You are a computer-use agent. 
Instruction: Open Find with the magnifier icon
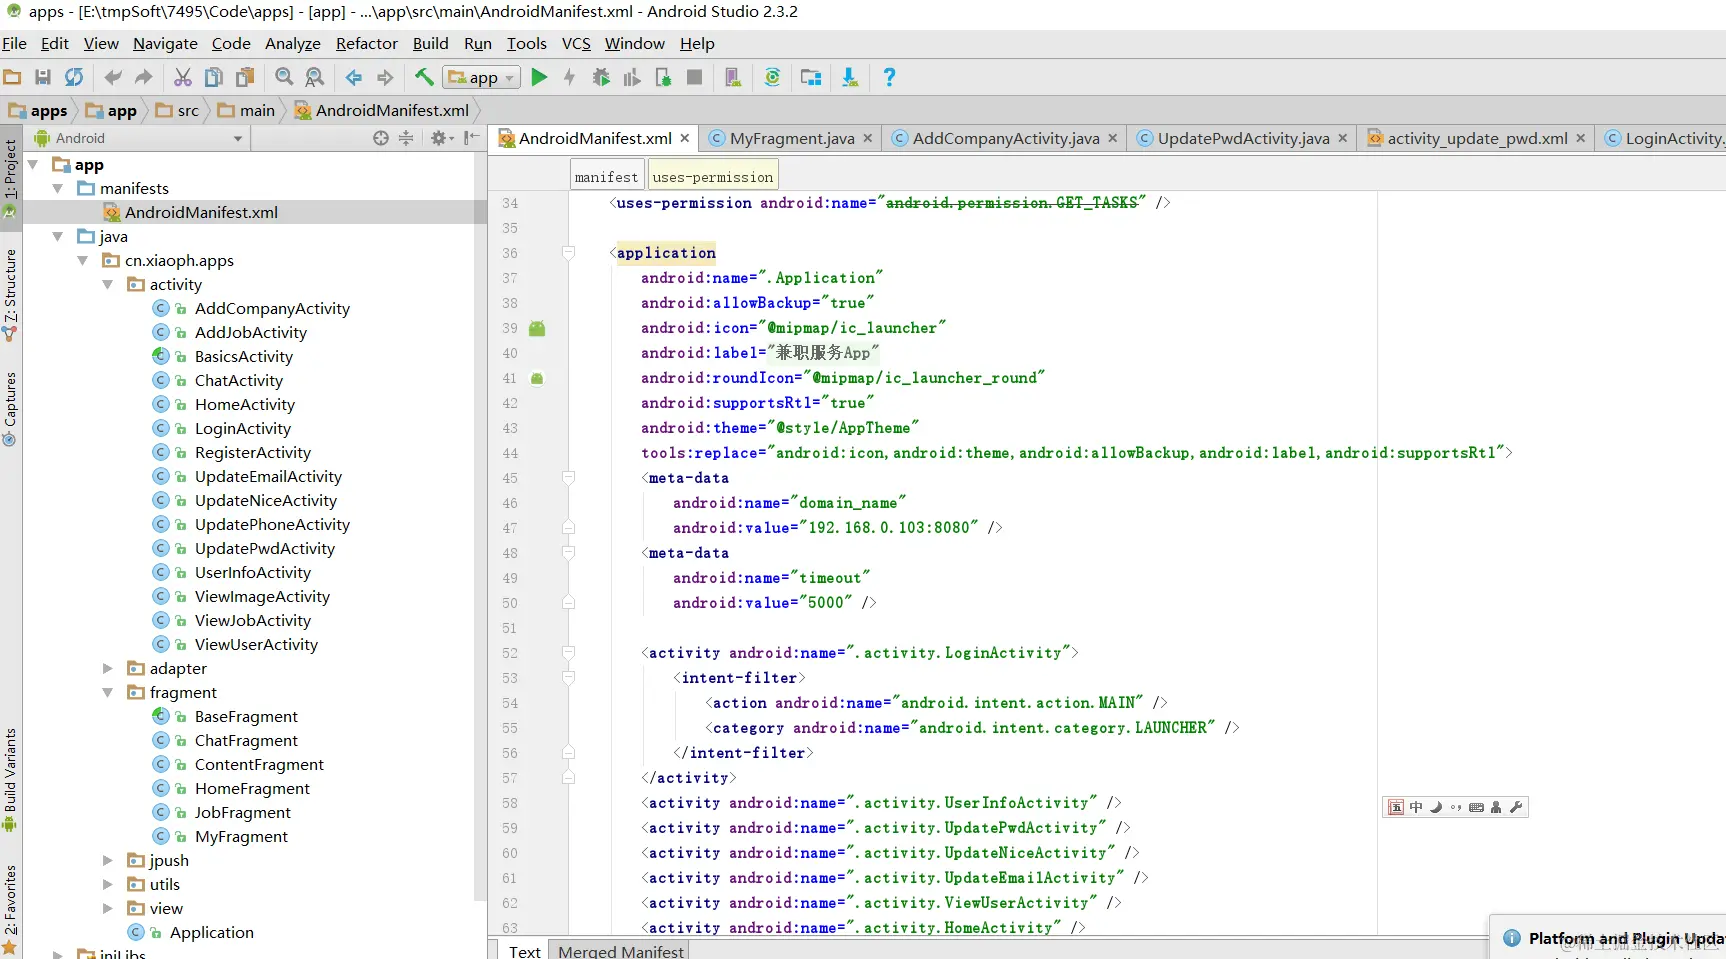(284, 77)
